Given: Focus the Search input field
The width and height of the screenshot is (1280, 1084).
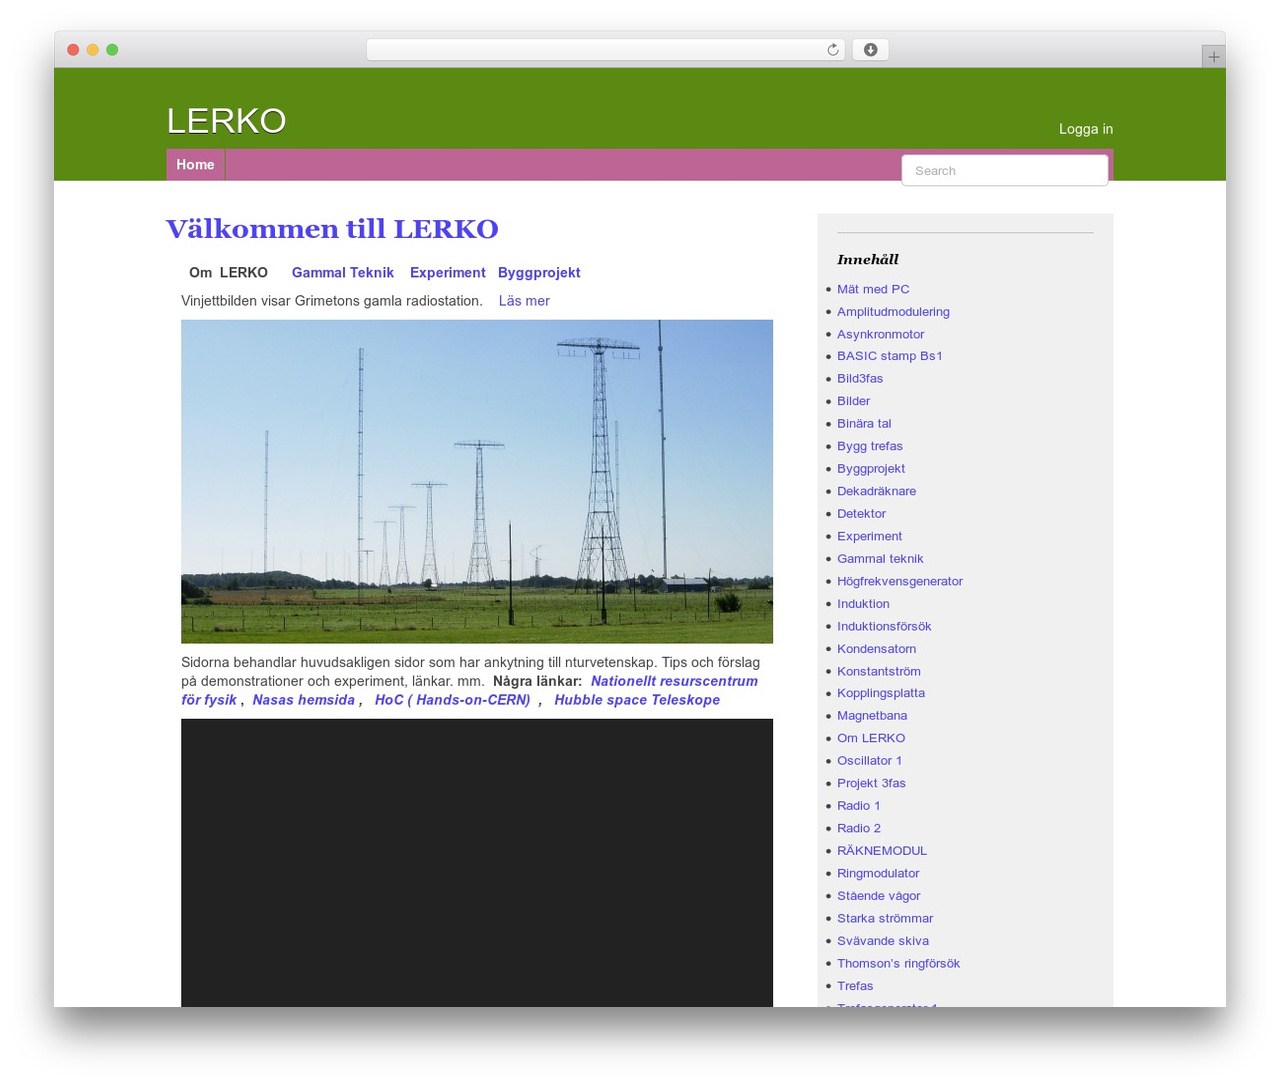Looking at the screenshot, I should pyautogui.click(x=1004, y=170).
